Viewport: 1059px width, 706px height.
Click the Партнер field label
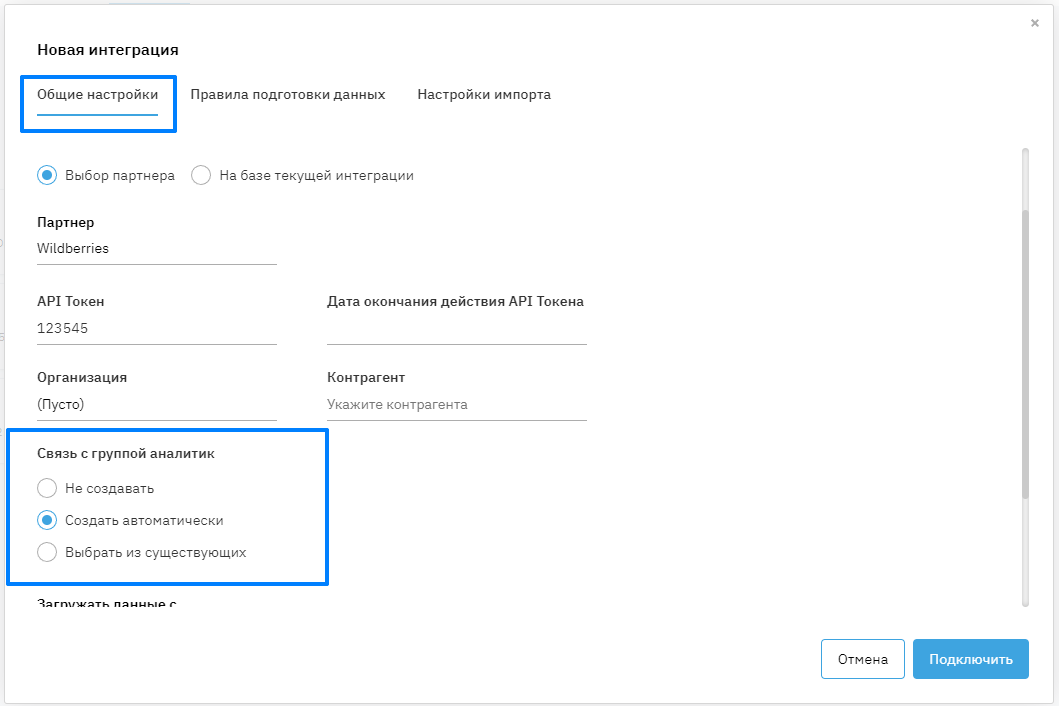tap(66, 223)
